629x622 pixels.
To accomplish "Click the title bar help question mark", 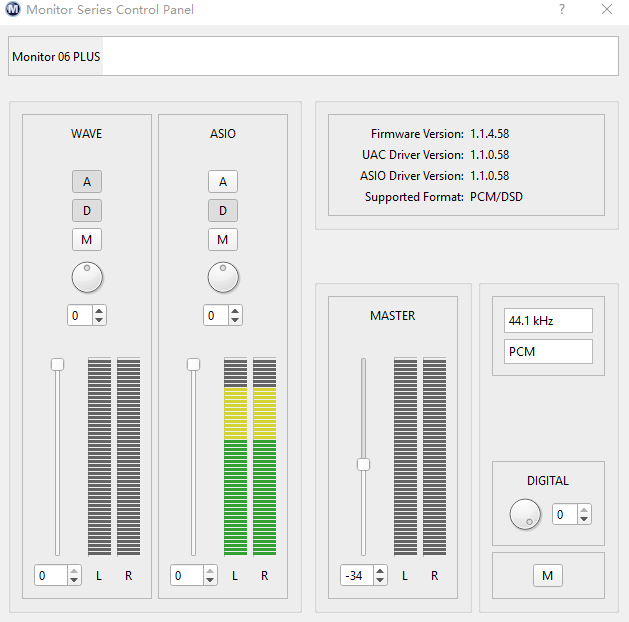I will pos(562,10).
